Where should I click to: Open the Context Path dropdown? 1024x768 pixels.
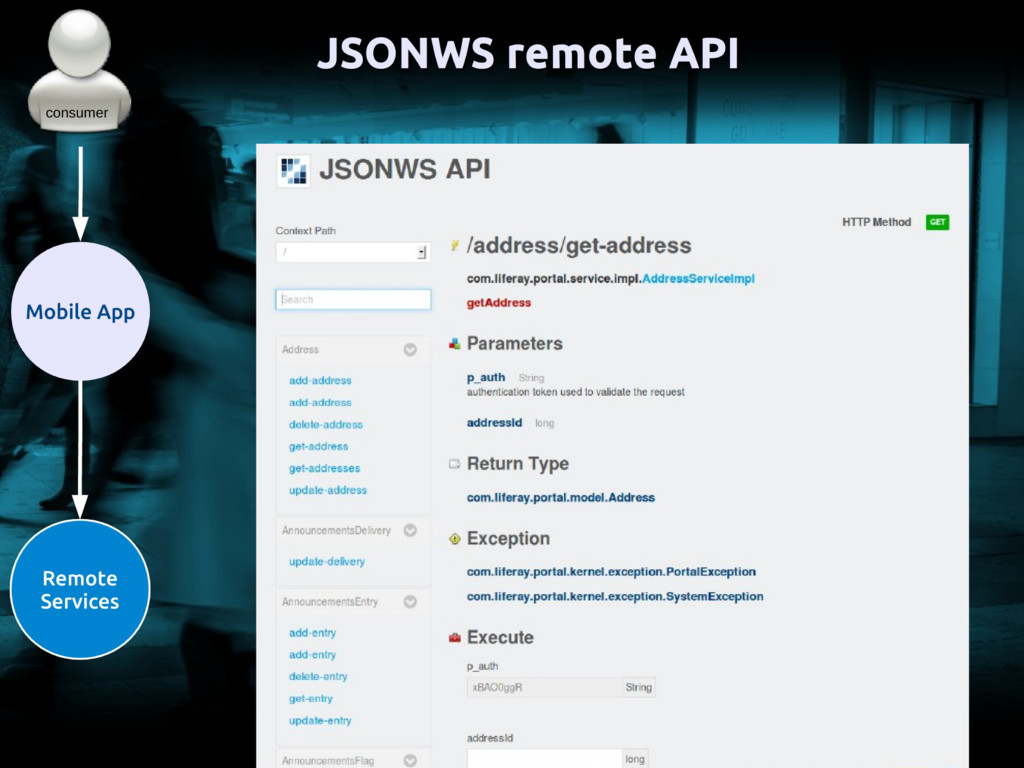point(353,252)
